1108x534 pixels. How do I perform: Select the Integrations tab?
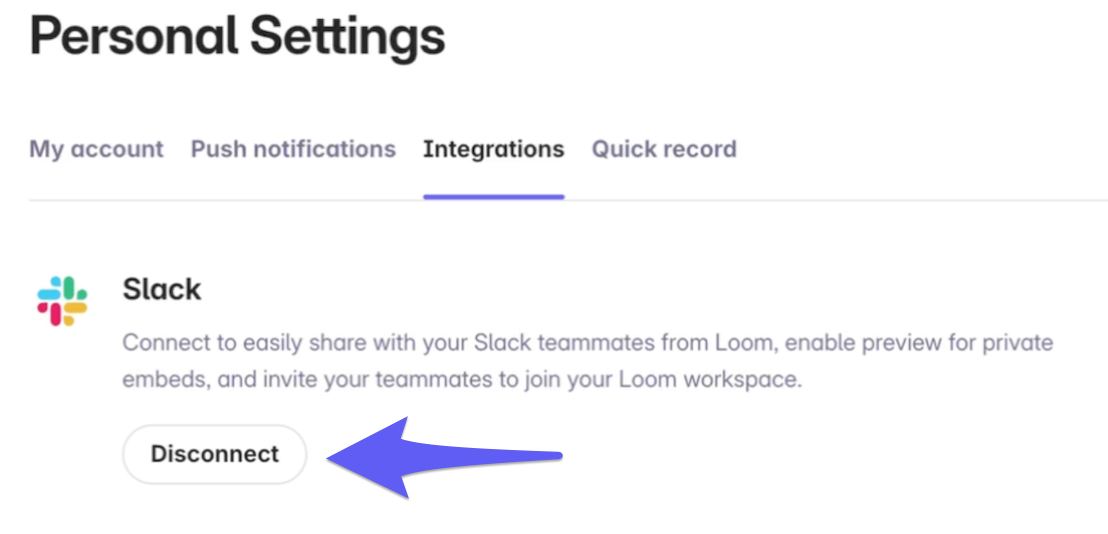[493, 149]
